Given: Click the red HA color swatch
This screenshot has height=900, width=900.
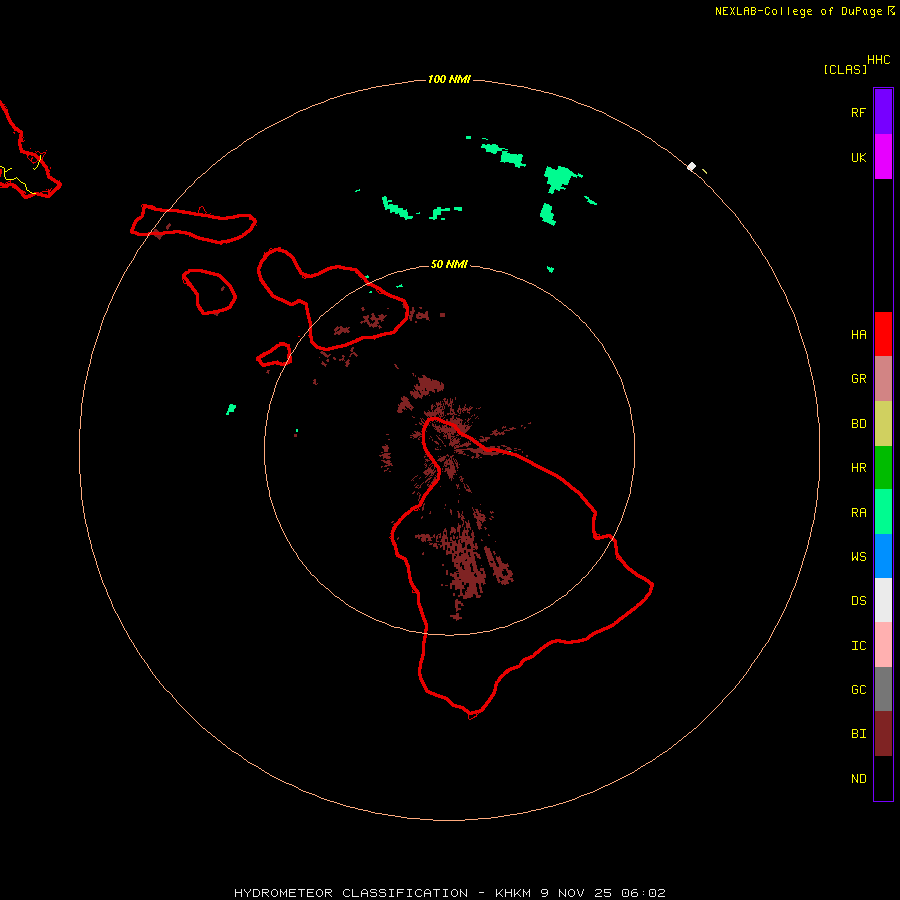Looking at the screenshot, I should (883, 334).
